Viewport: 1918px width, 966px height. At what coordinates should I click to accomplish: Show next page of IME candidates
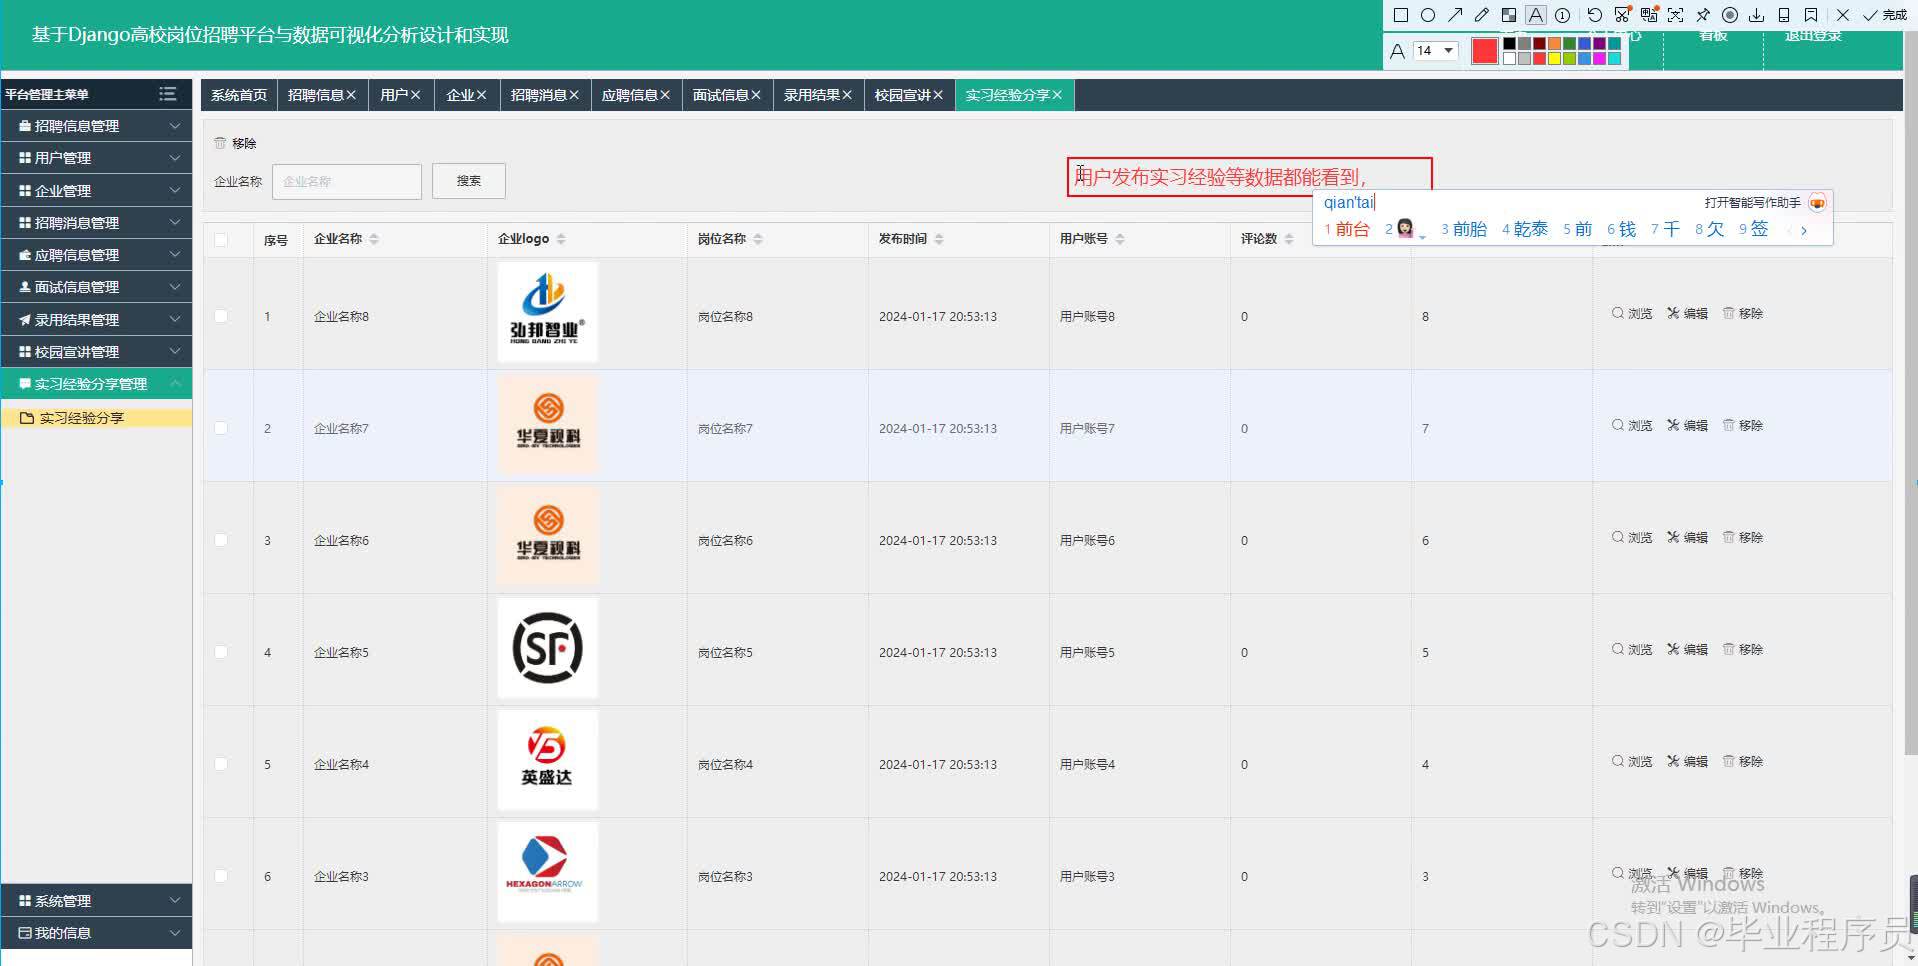pyautogui.click(x=1804, y=231)
